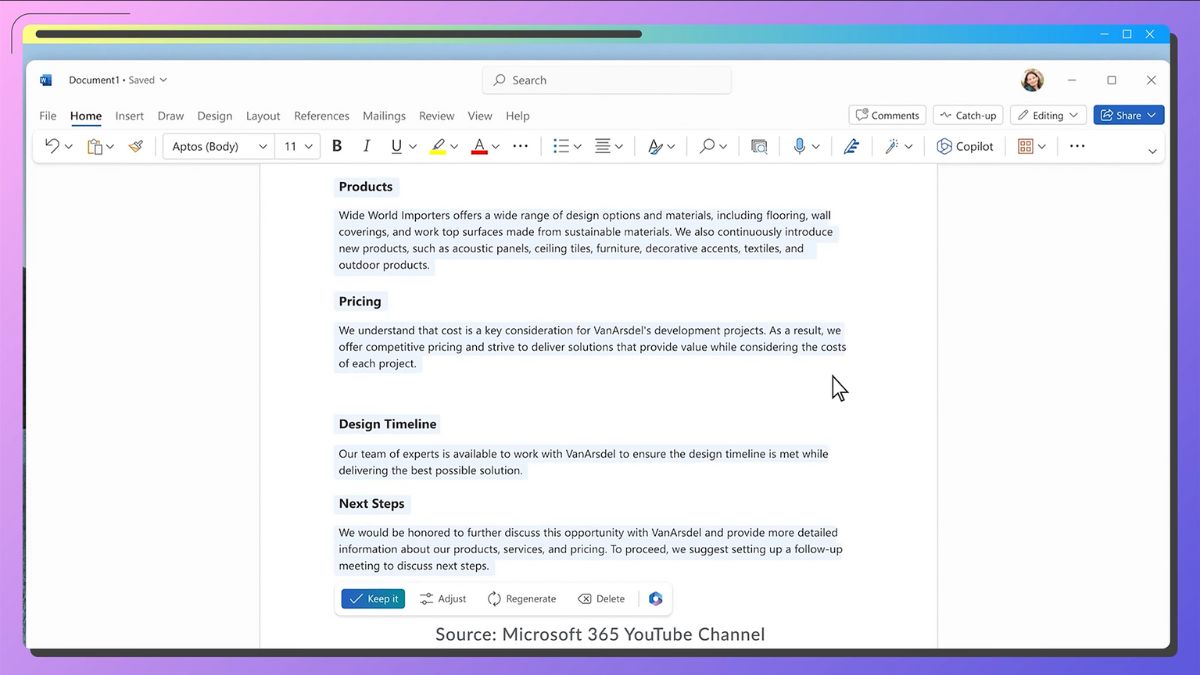Open the font name dropdown Aptos (Body)
This screenshot has width=1200, height=675.
pos(220,146)
